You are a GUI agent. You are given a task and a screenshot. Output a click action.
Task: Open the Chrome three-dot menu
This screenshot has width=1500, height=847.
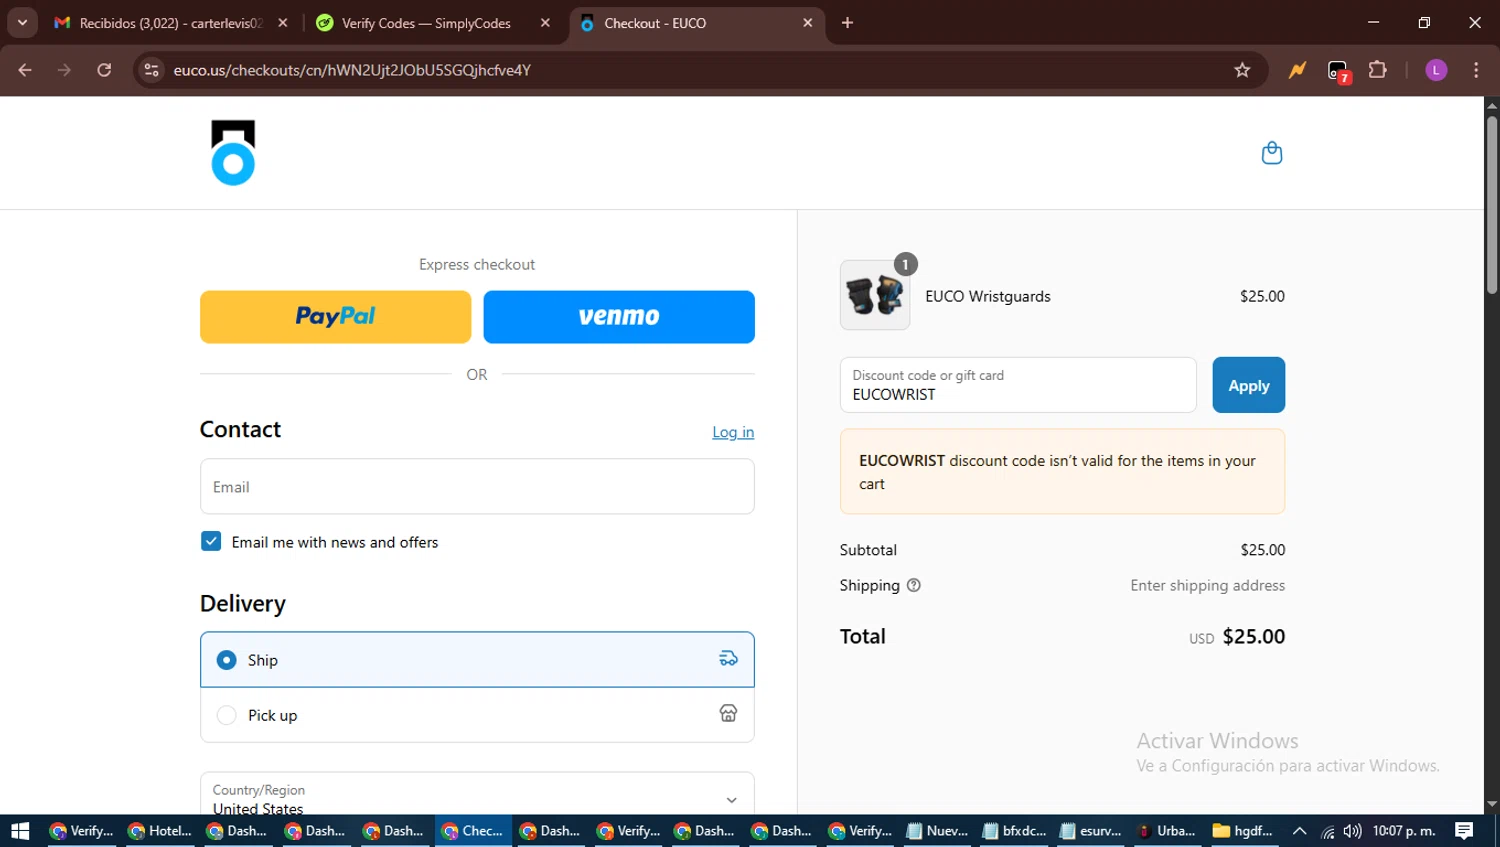point(1476,70)
